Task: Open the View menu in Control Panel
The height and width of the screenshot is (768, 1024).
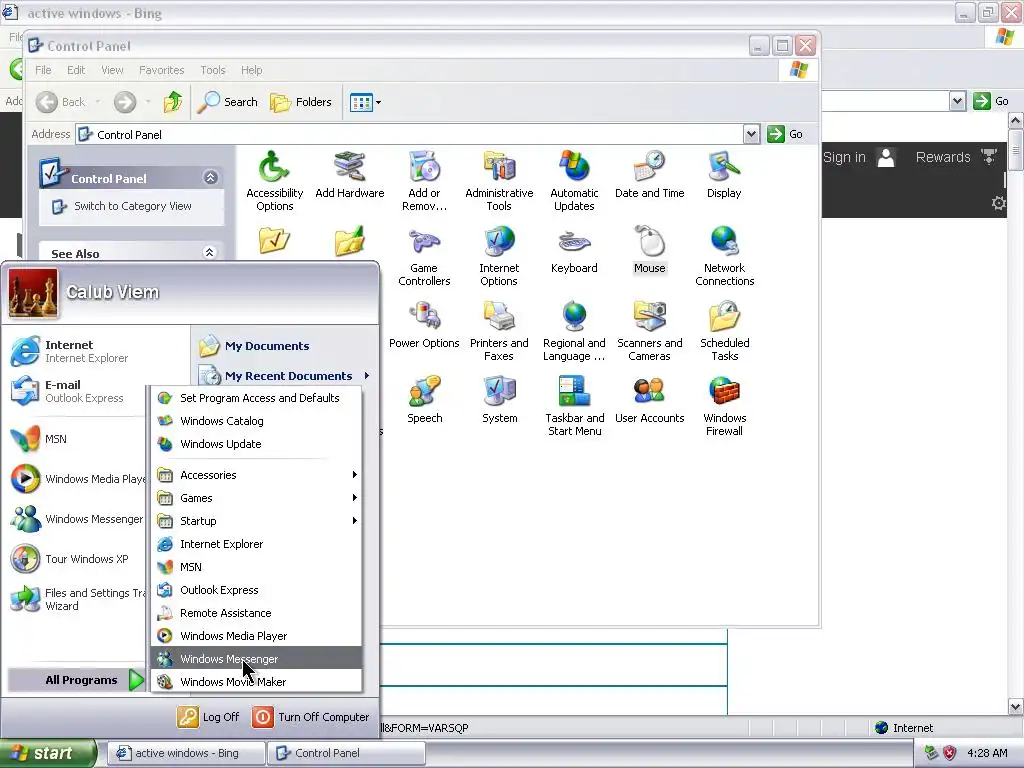Action: pos(112,70)
